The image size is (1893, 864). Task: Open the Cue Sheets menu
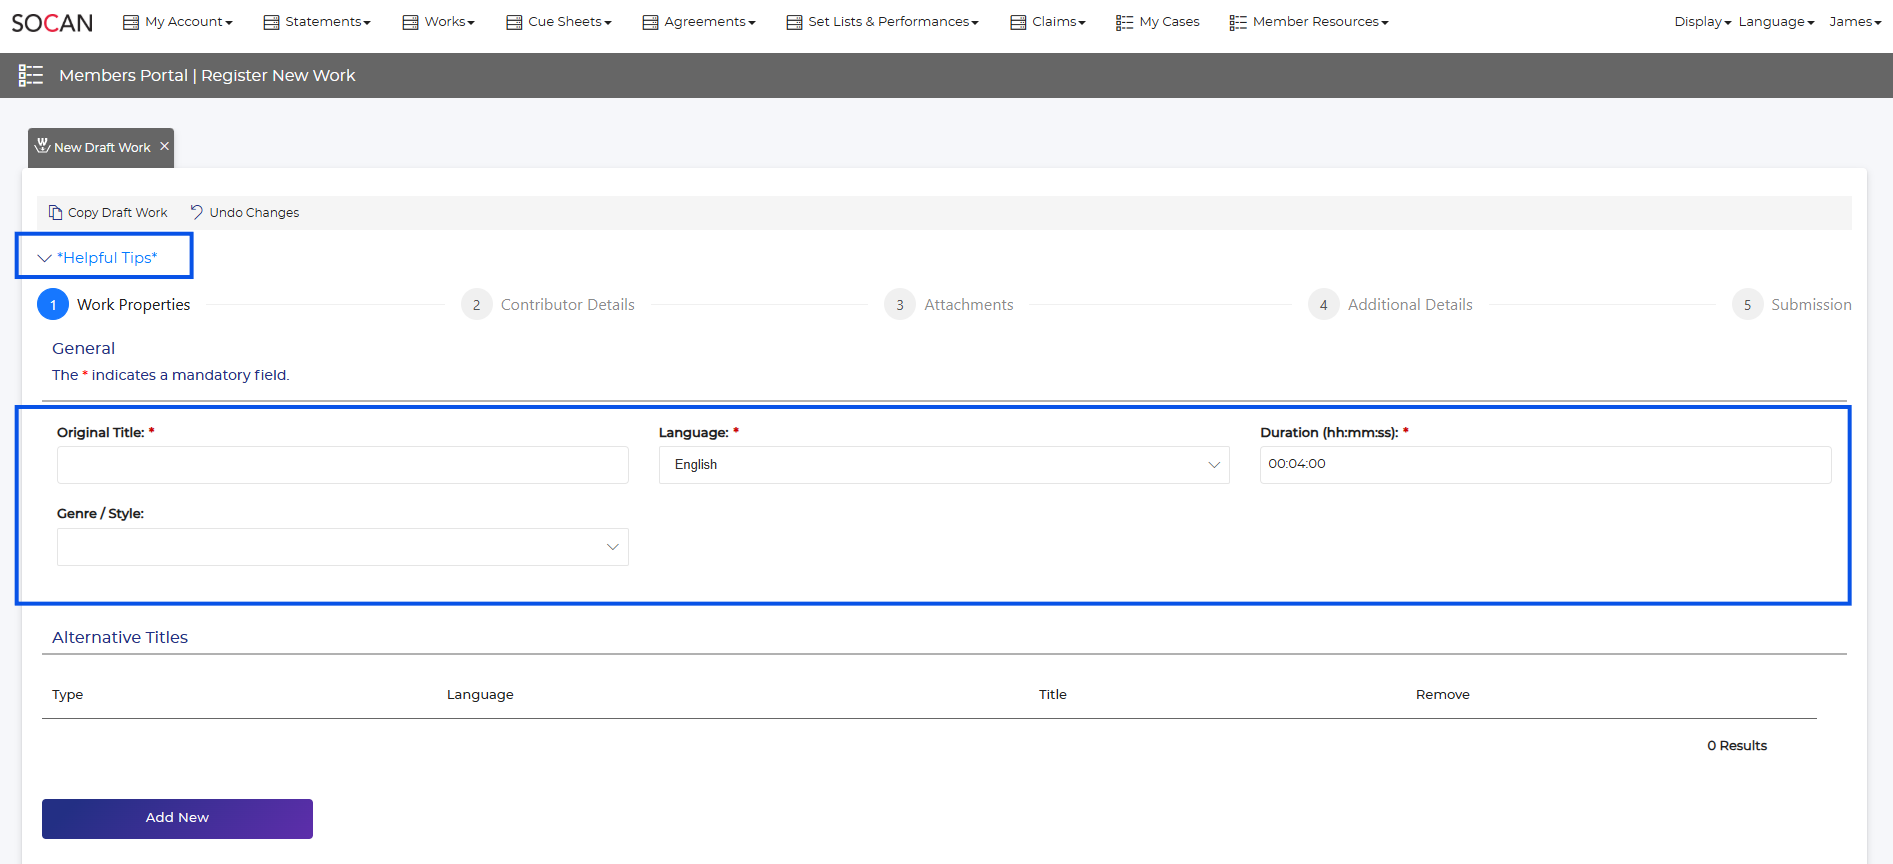click(x=559, y=22)
